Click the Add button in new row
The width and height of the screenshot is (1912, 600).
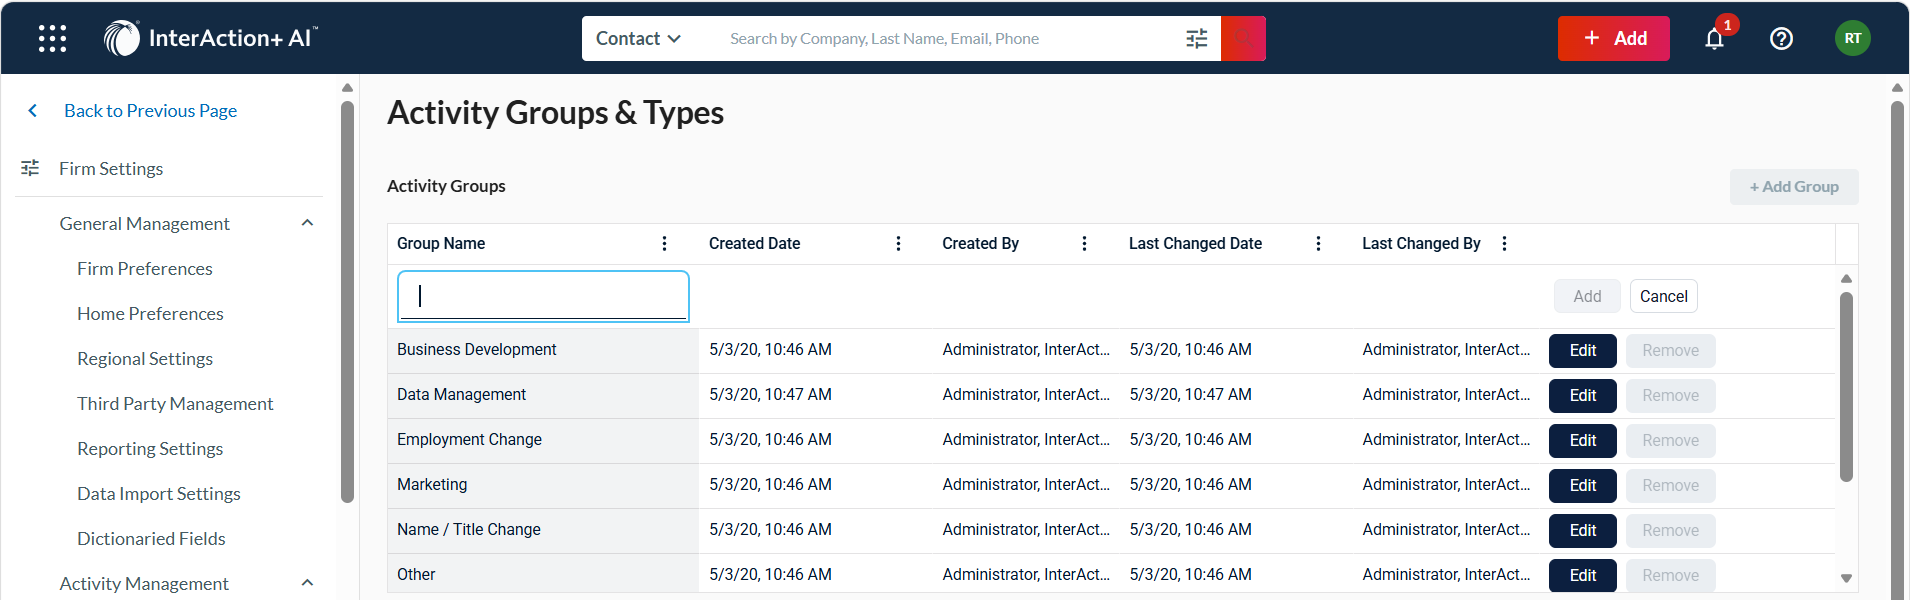1587,296
